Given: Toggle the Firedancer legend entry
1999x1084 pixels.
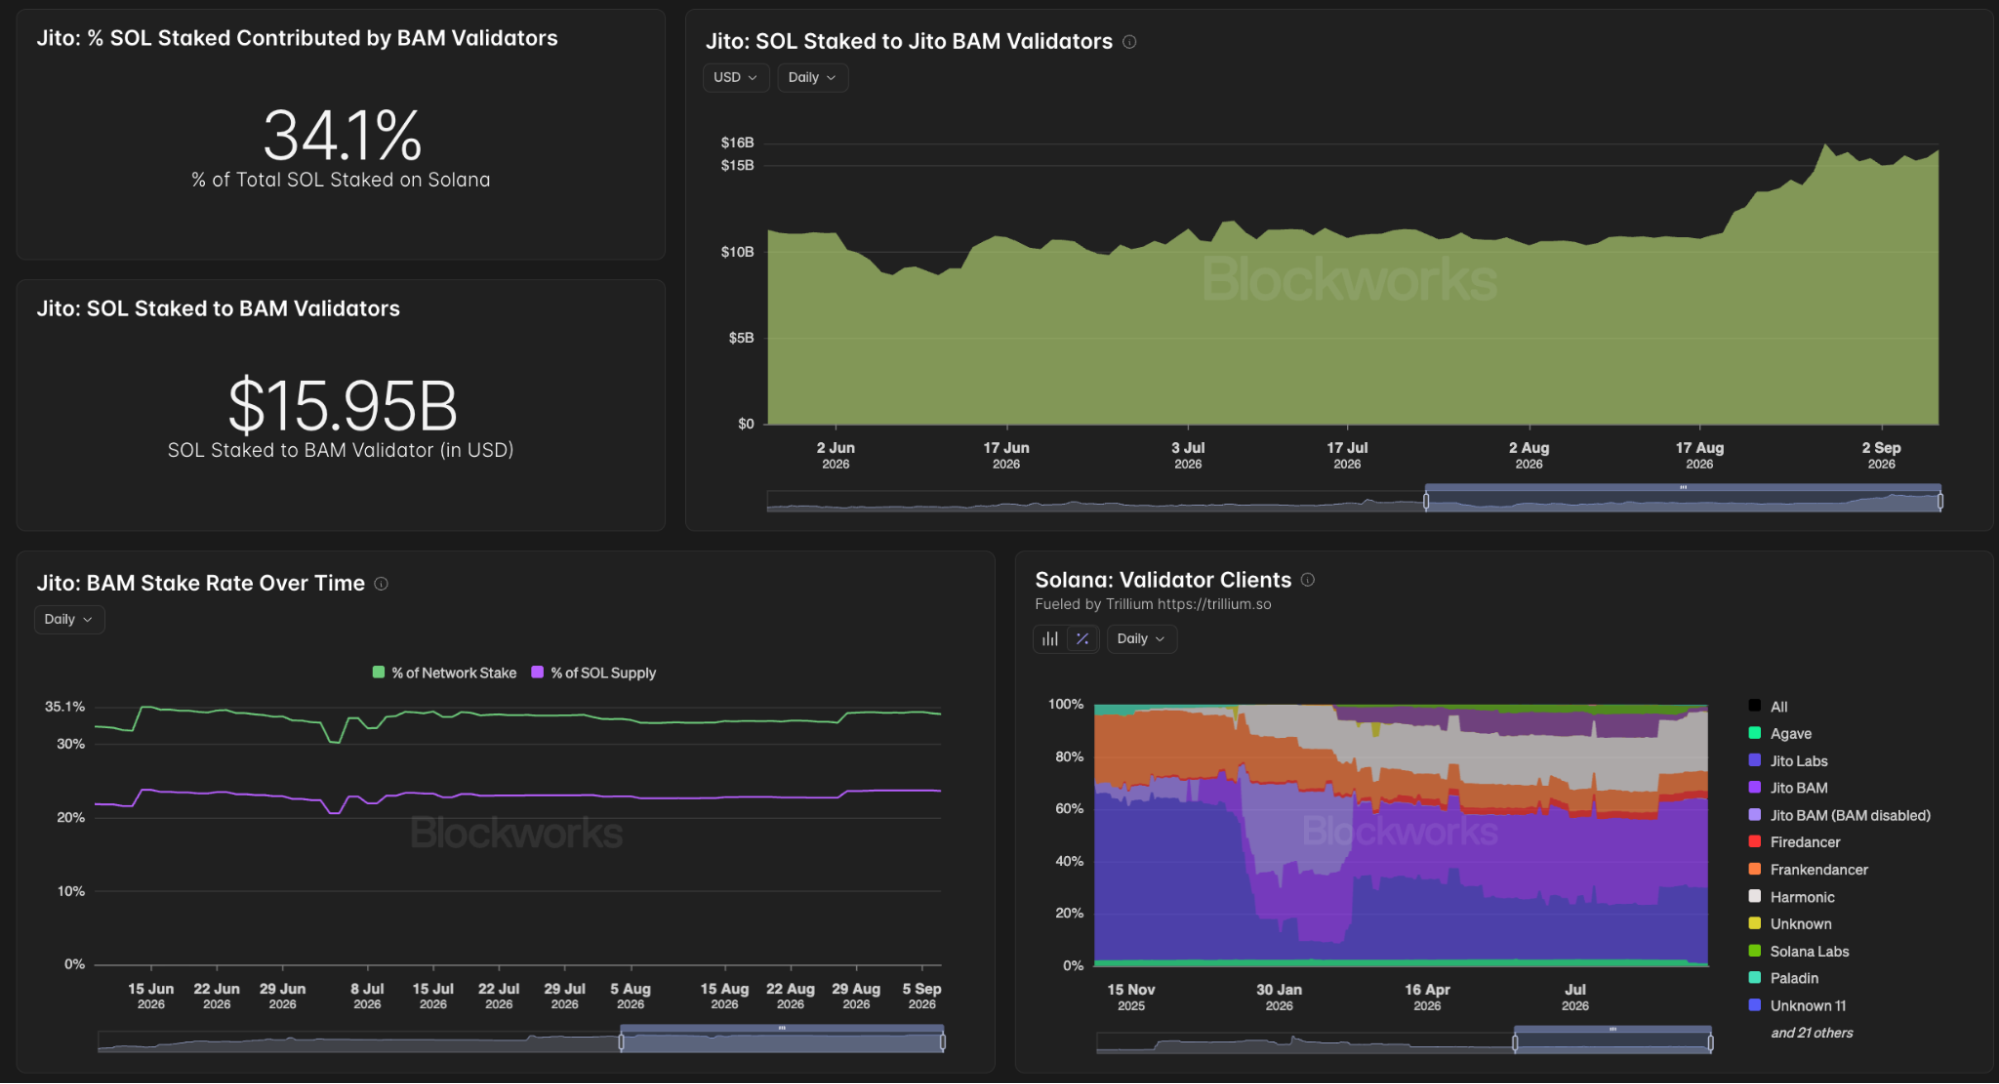Looking at the screenshot, I should coord(1794,843).
